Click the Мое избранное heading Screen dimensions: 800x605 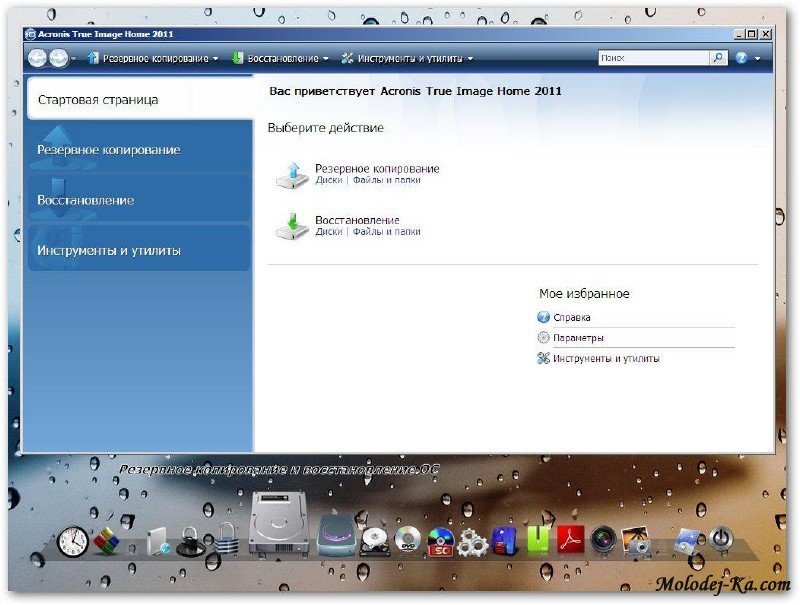584,294
